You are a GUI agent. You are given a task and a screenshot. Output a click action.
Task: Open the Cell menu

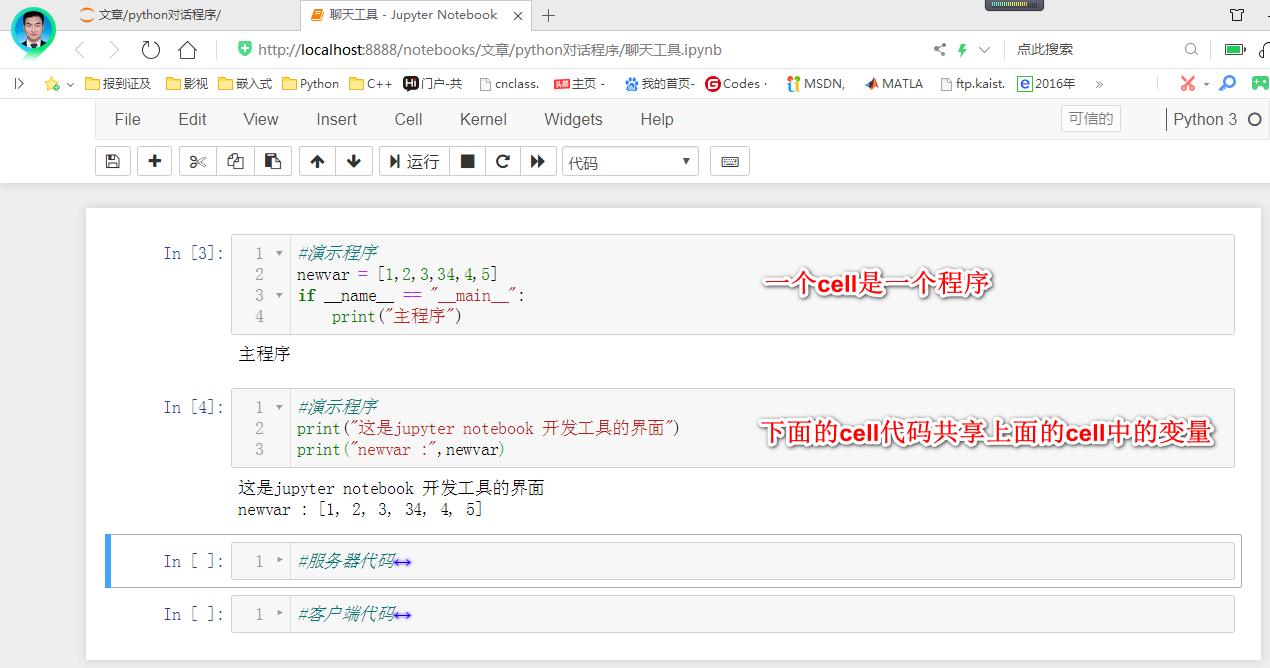tap(408, 119)
